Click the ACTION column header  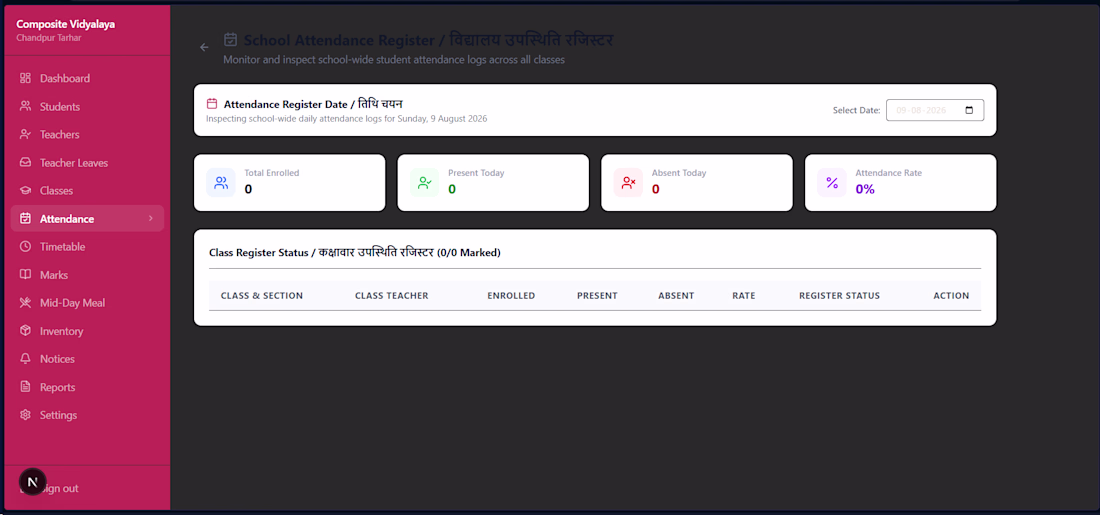pyautogui.click(x=951, y=296)
